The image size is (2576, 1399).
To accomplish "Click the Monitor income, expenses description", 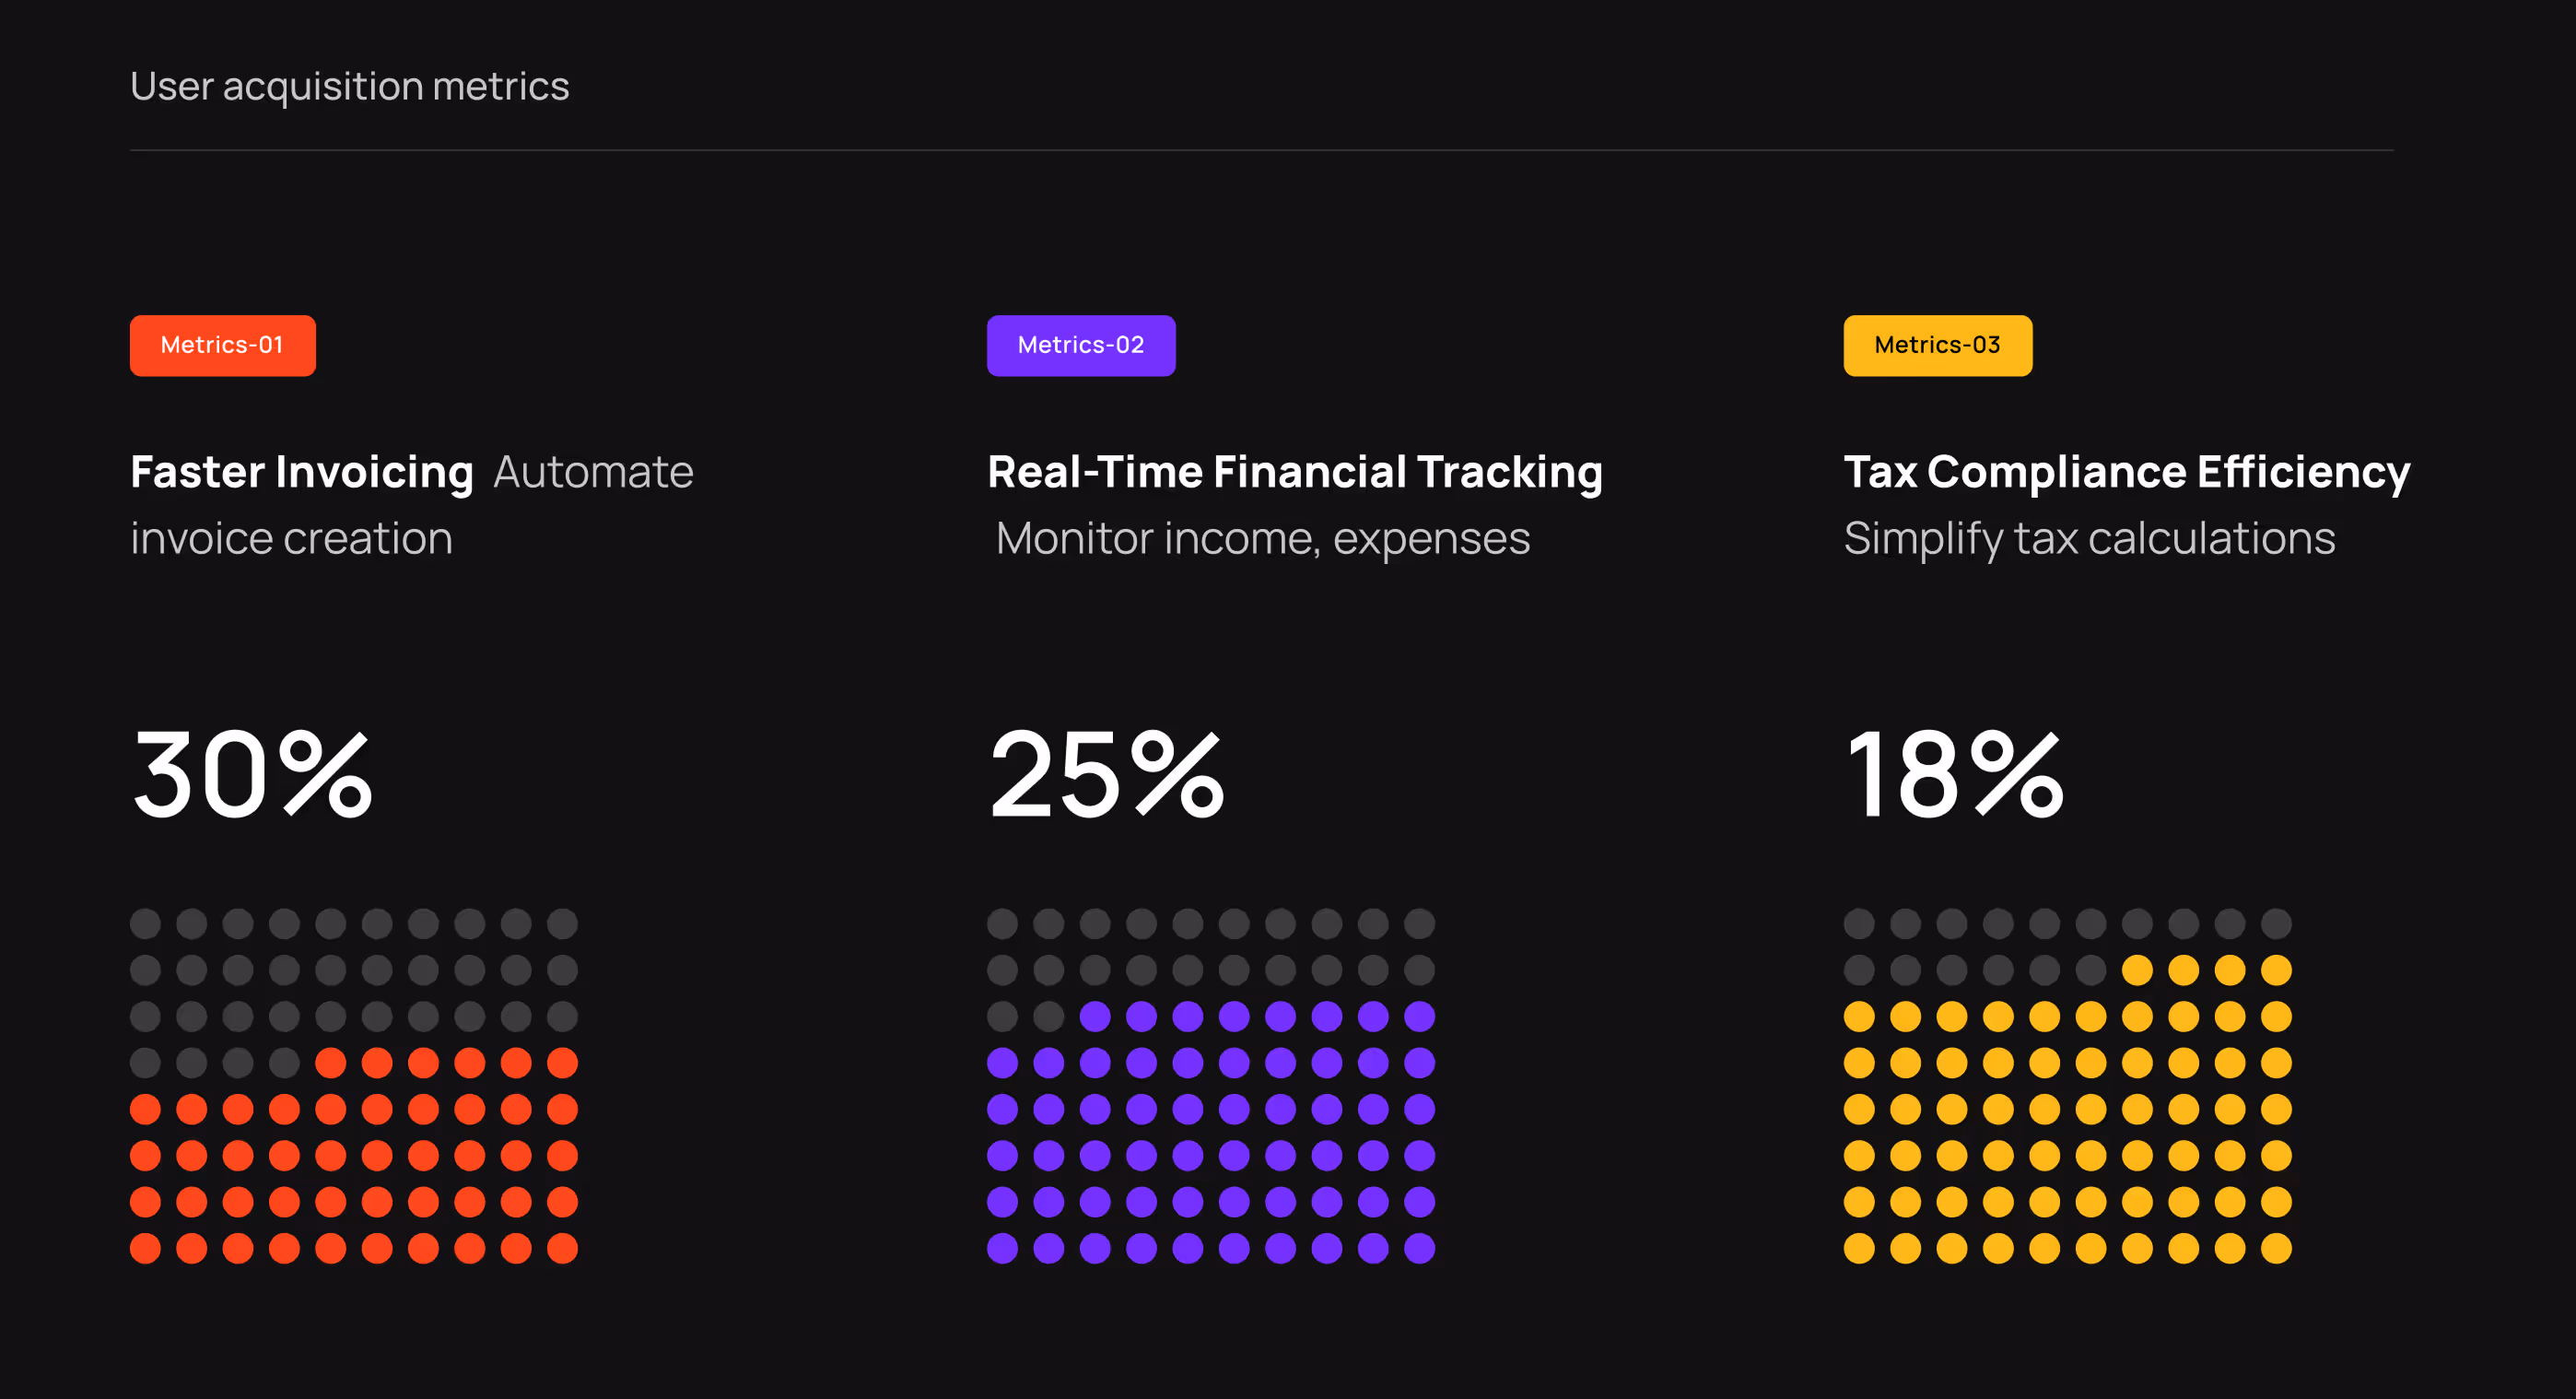I will (1262, 539).
